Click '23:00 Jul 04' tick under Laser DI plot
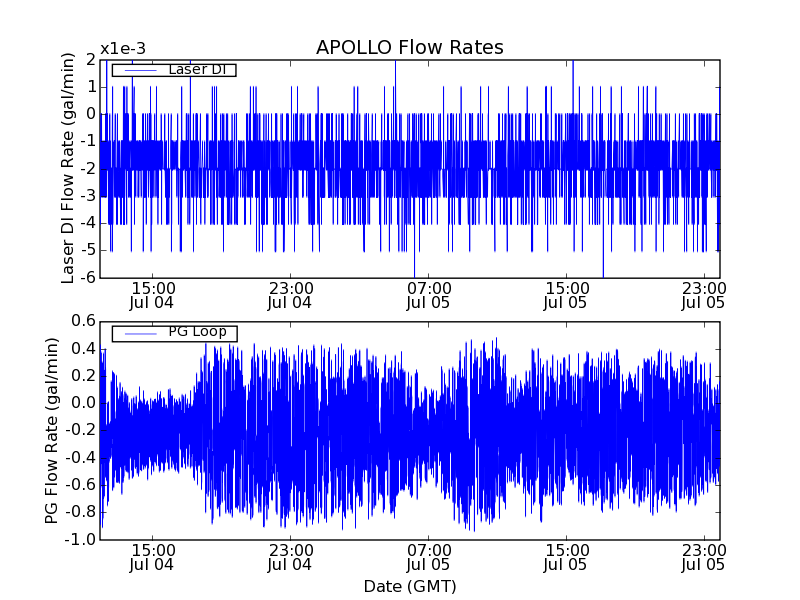Image resolution: width=800 pixels, height=600 pixels. tap(290, 295)
